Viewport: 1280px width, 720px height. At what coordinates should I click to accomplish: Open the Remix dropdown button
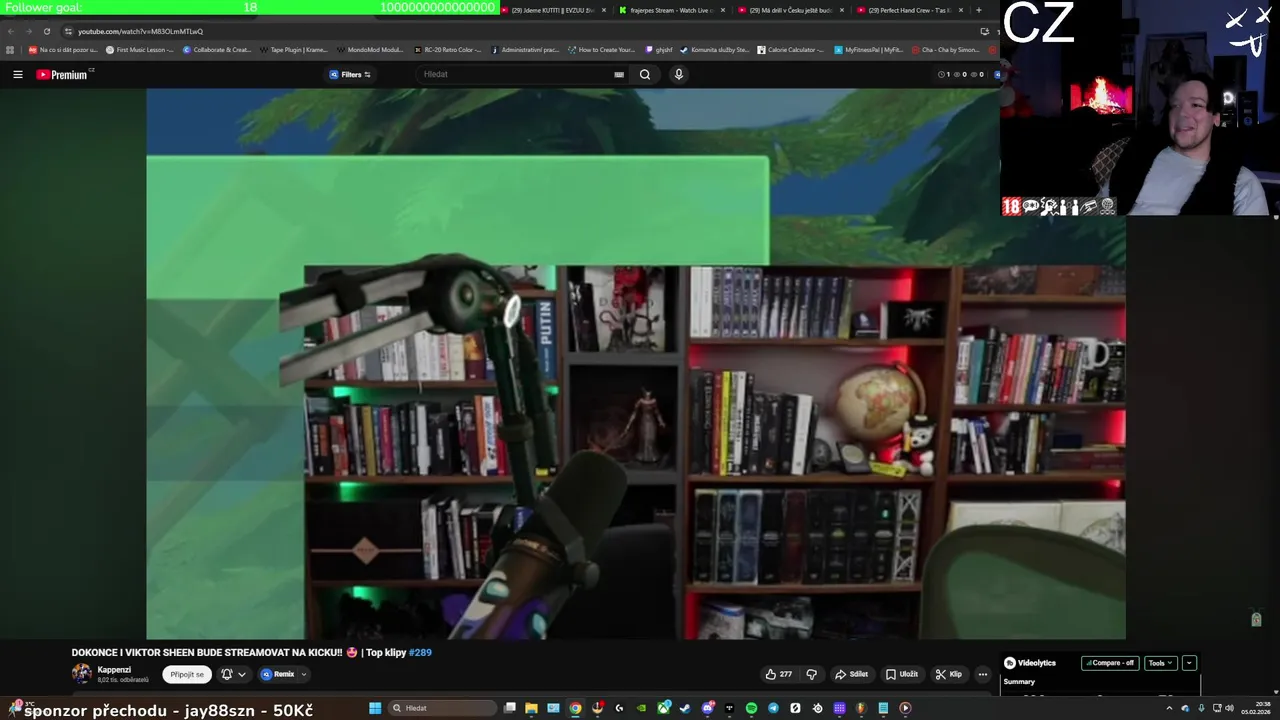284,674
